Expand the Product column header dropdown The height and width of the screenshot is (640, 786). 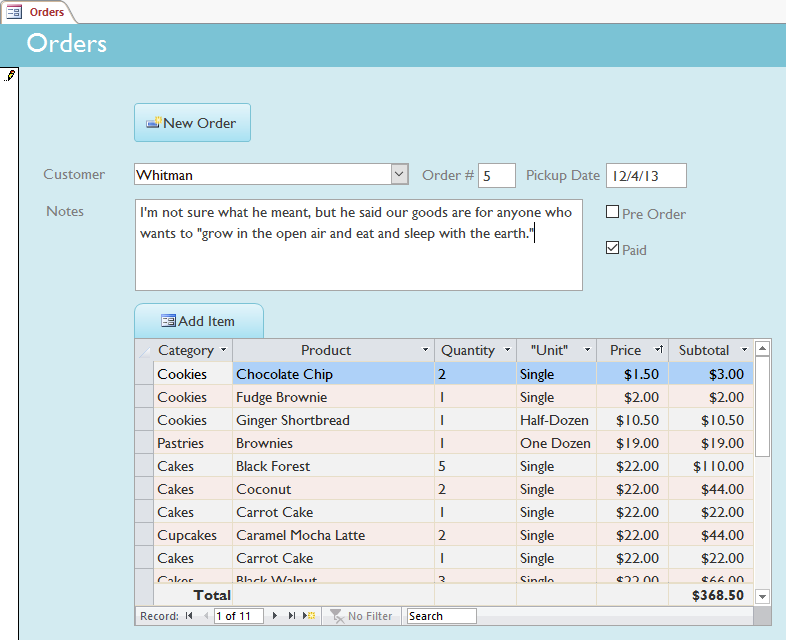(425, 351)
